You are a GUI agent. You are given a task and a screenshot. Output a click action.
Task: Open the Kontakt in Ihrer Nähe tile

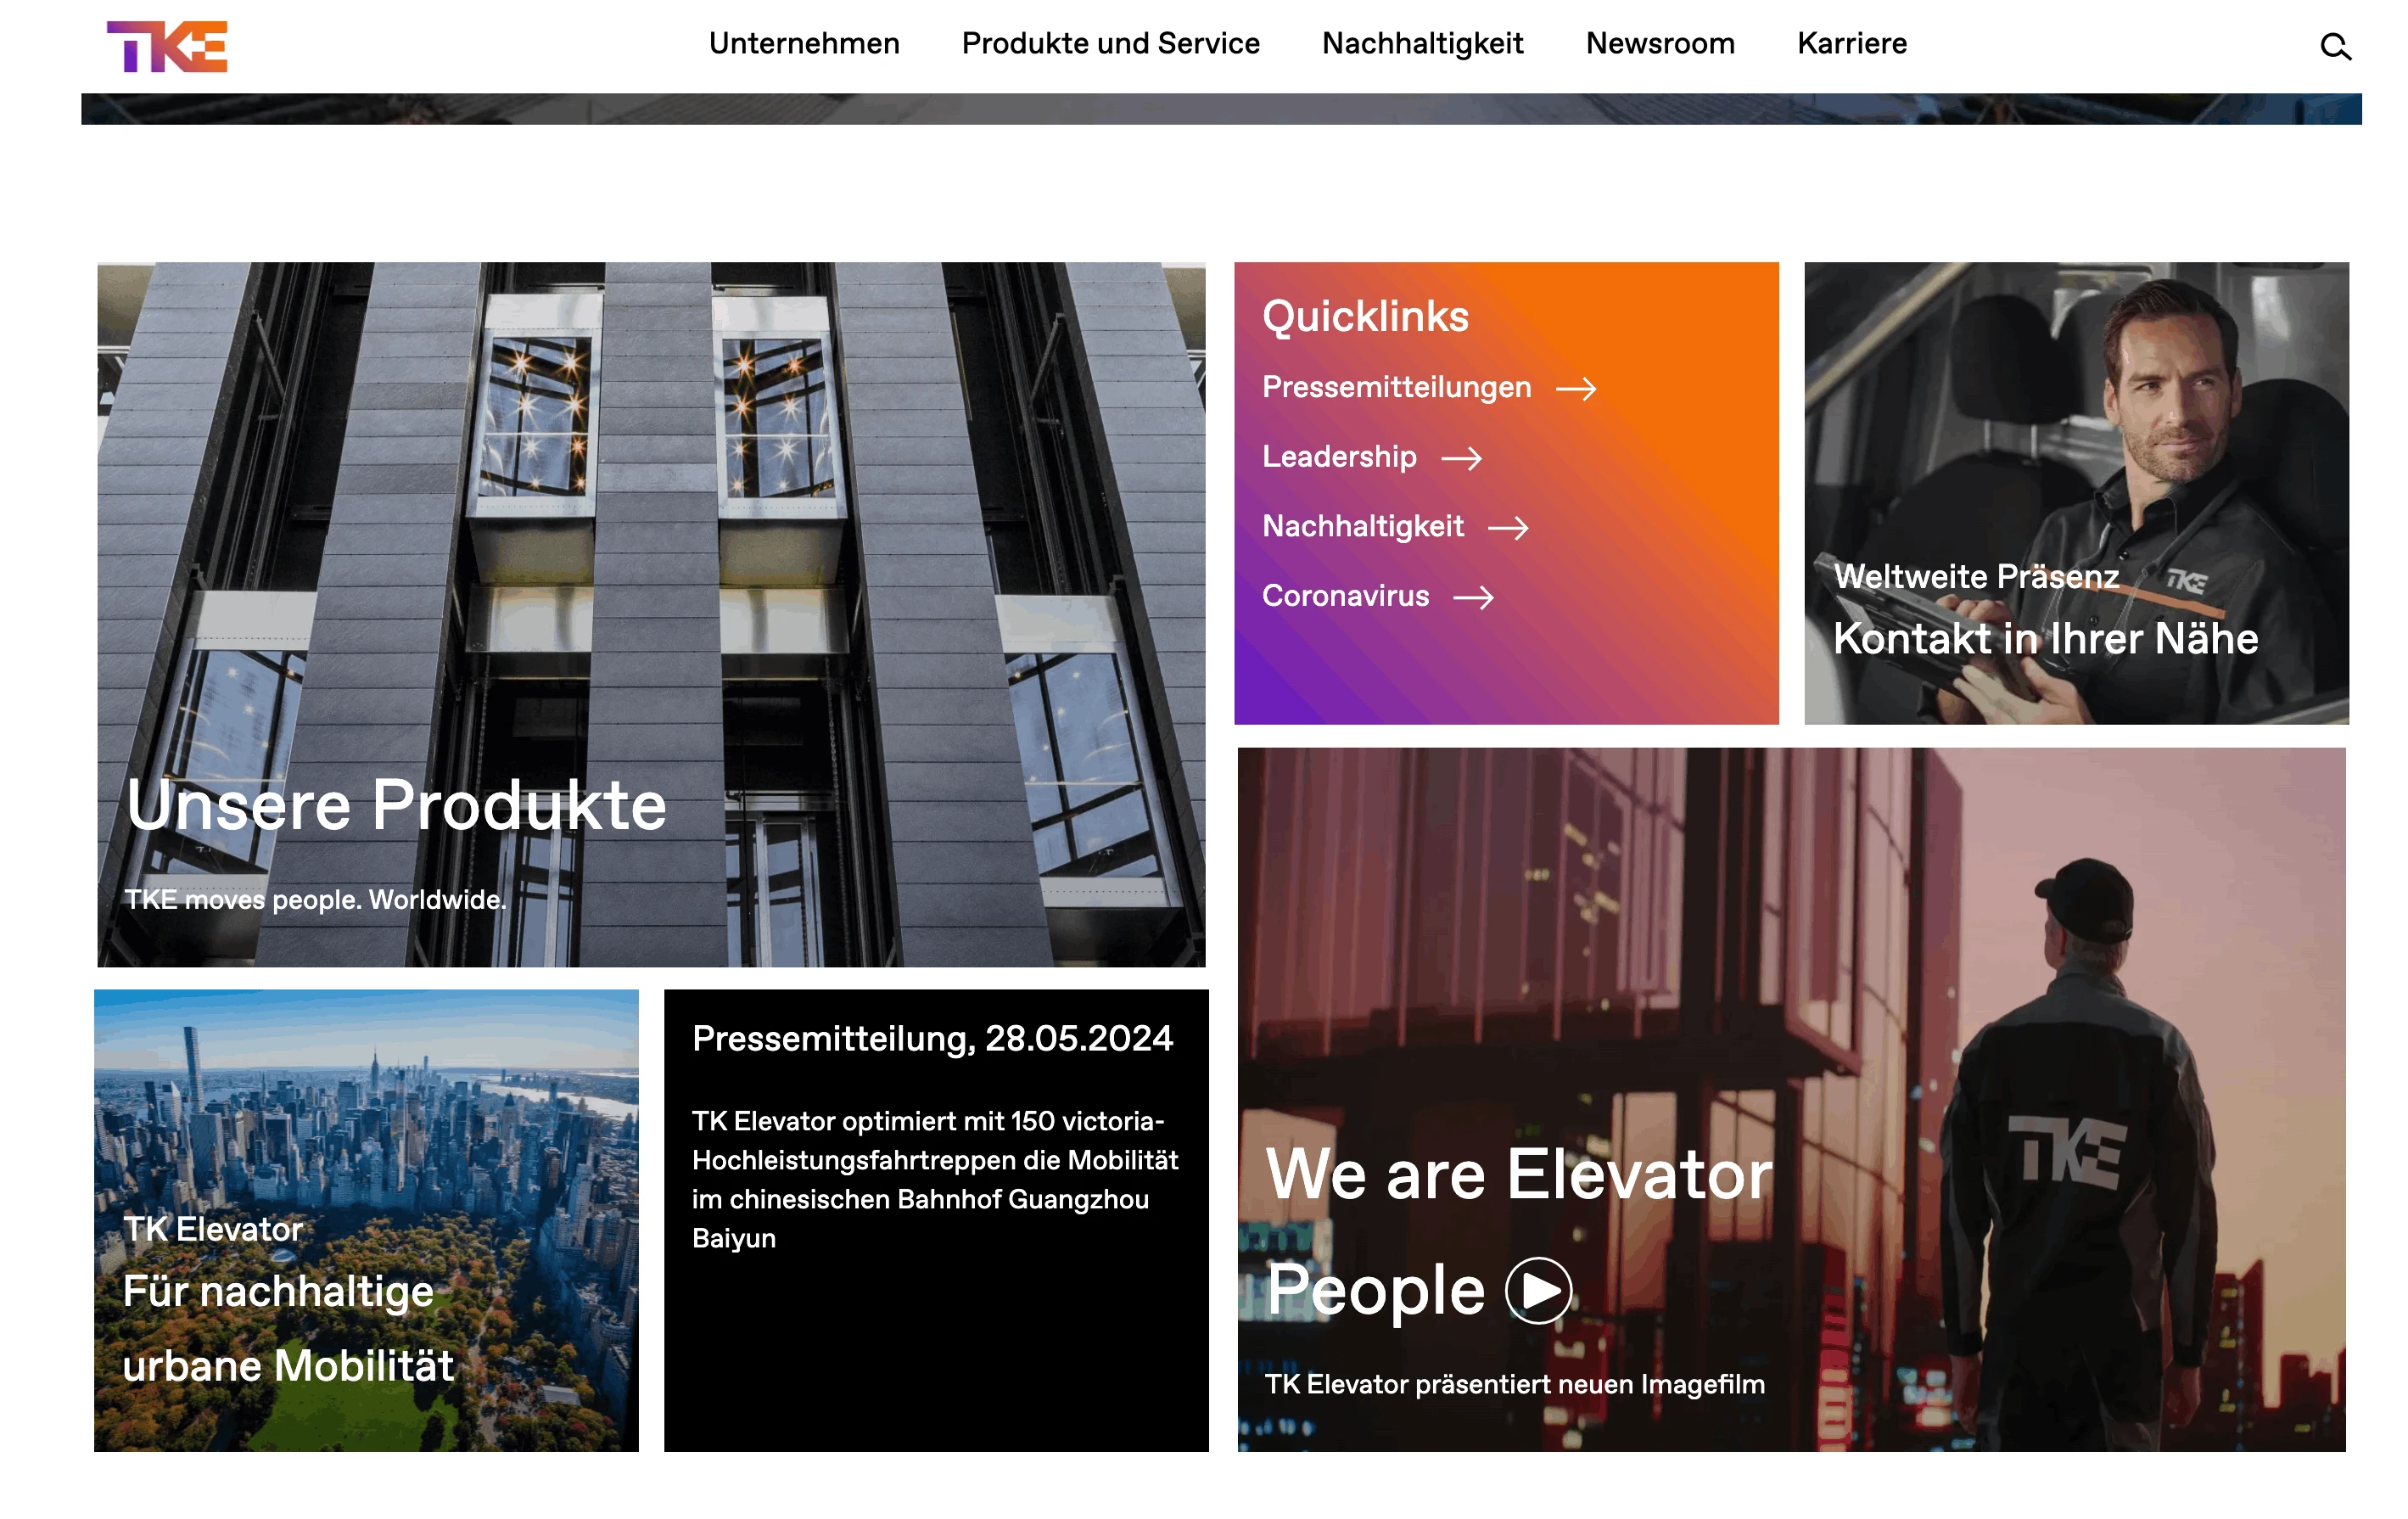[x=2076, y=493]
